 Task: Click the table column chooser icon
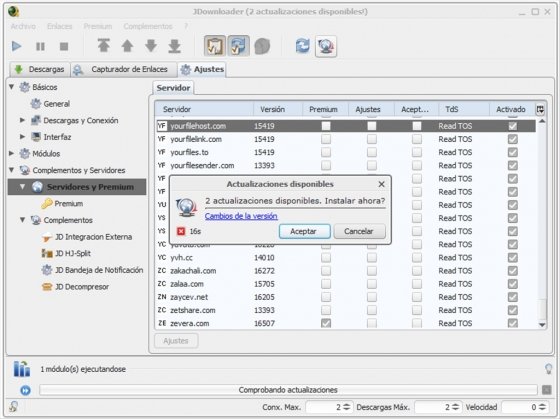point(540,109)
